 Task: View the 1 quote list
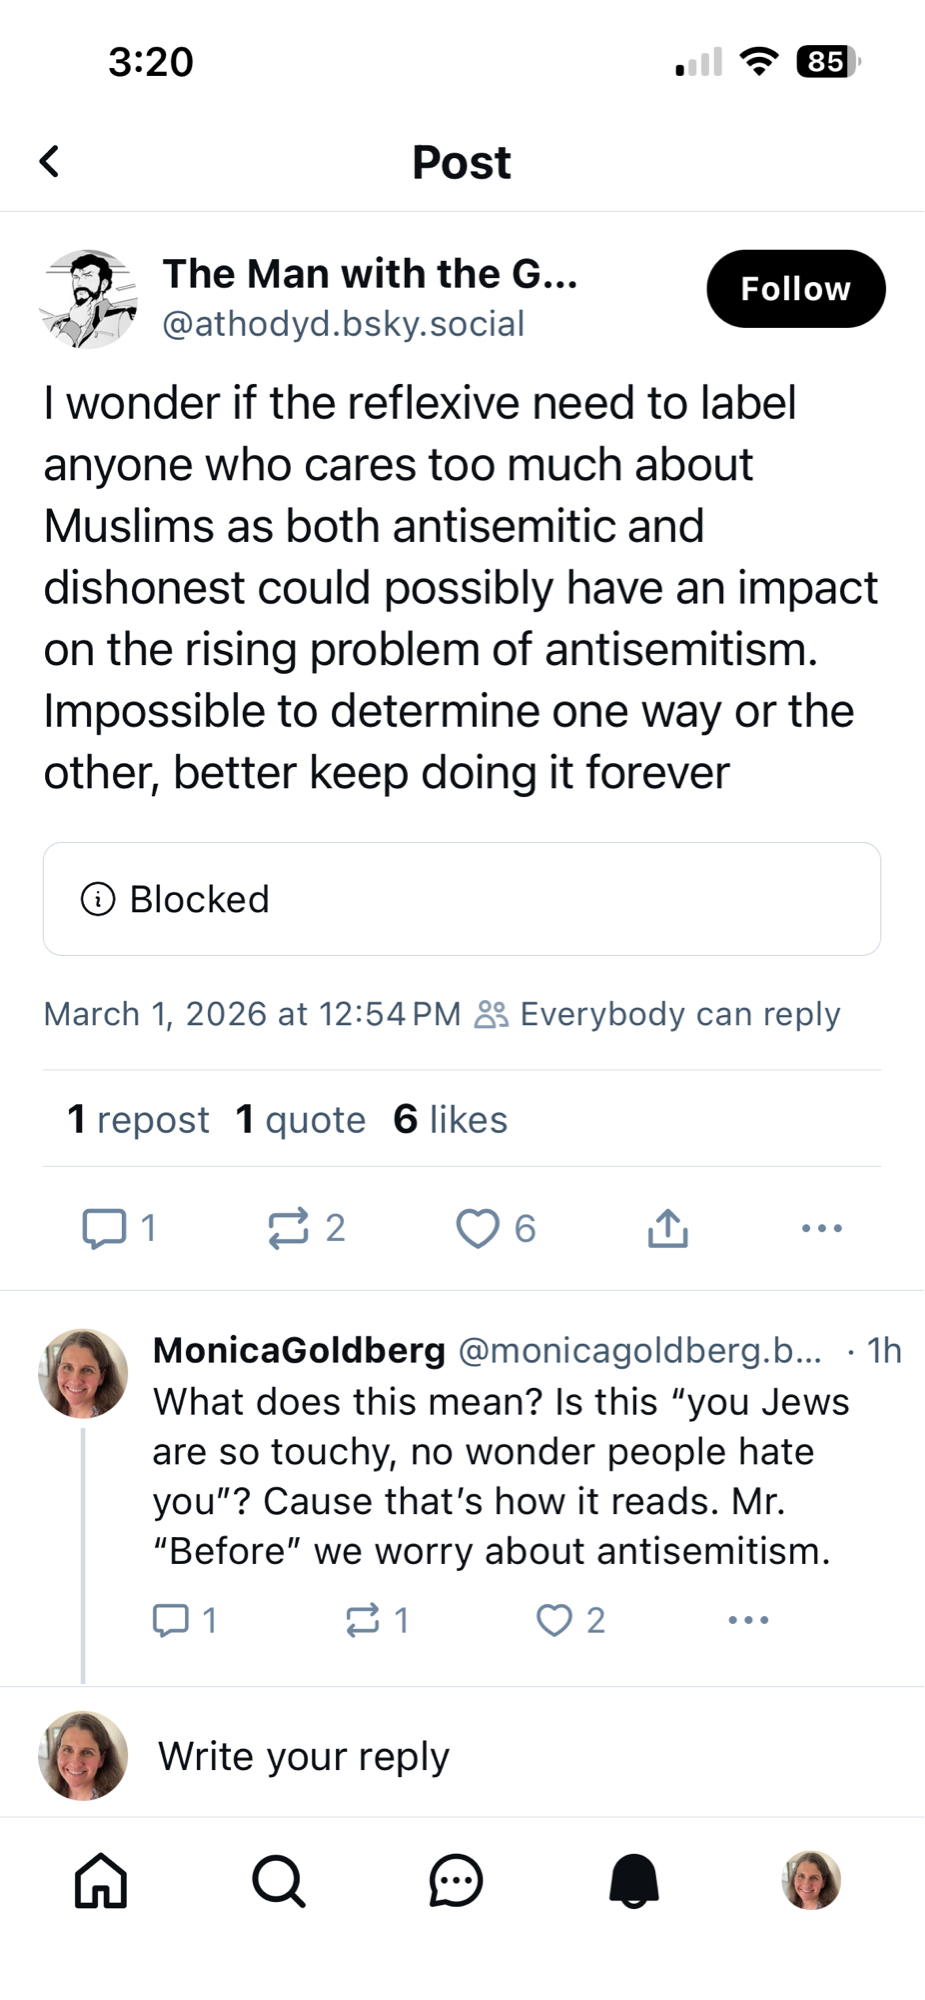(301, 1119)
